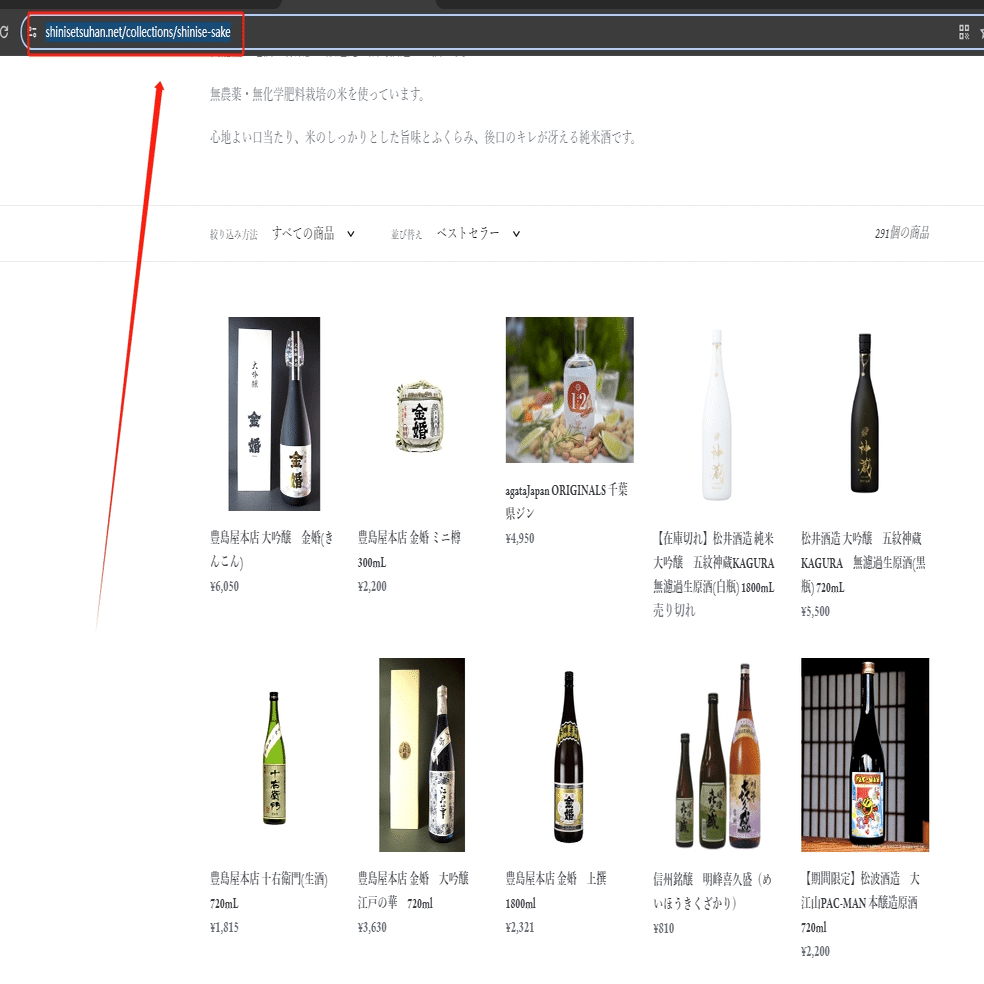This screenshot has width=984, height=984.
Task: Click the 売り切れ sold-out label
Action: coord(674,610)
